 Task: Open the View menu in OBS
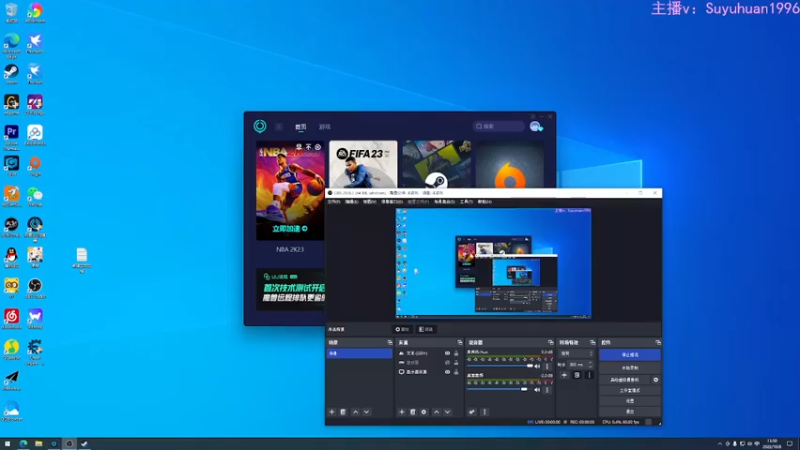pyautogui.click(x=369, y=202)
